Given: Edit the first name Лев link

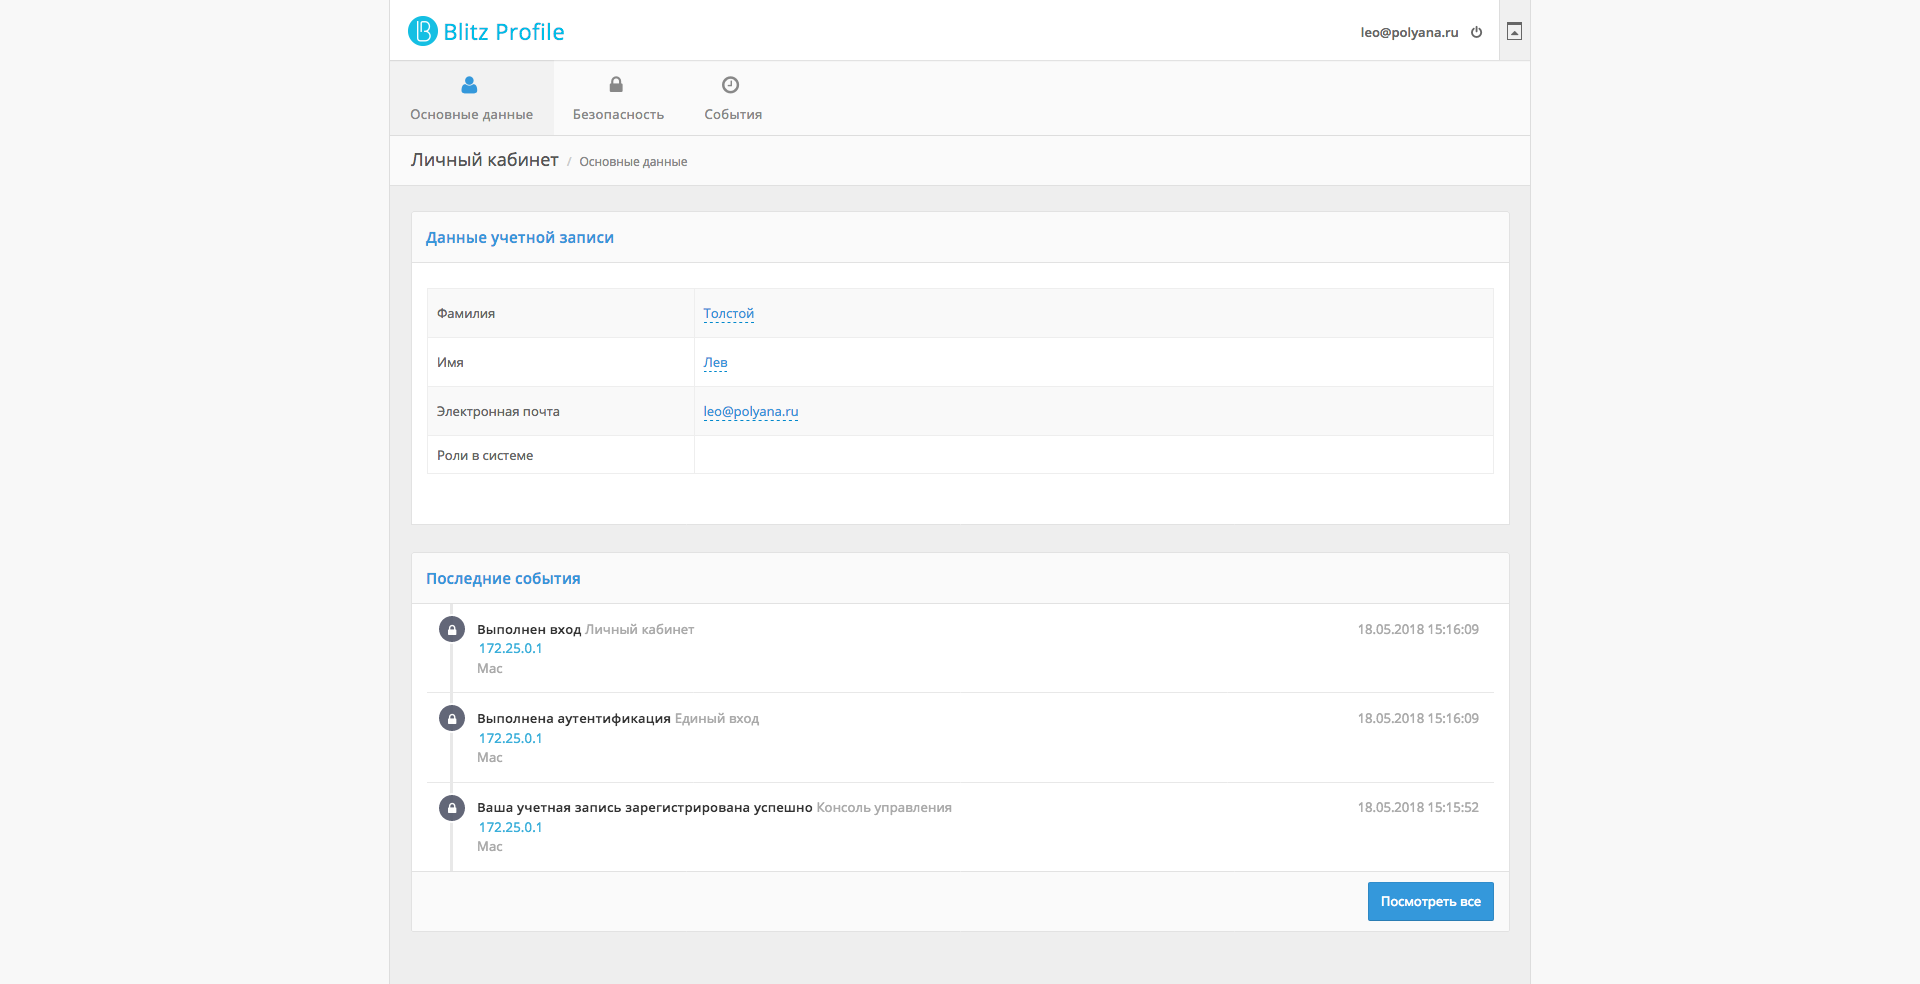Looking at the screenshot, I should pos(715,363).
